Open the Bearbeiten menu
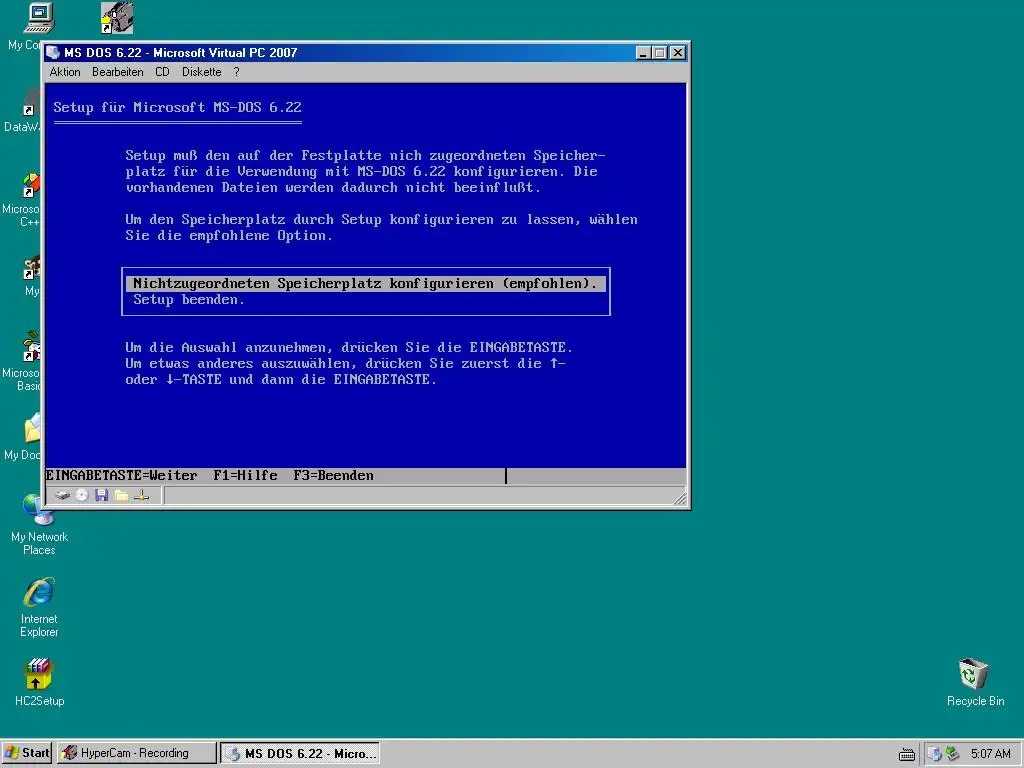This screenshot has height=768, width=1024. pyautogui.click(x=118, y=72)
